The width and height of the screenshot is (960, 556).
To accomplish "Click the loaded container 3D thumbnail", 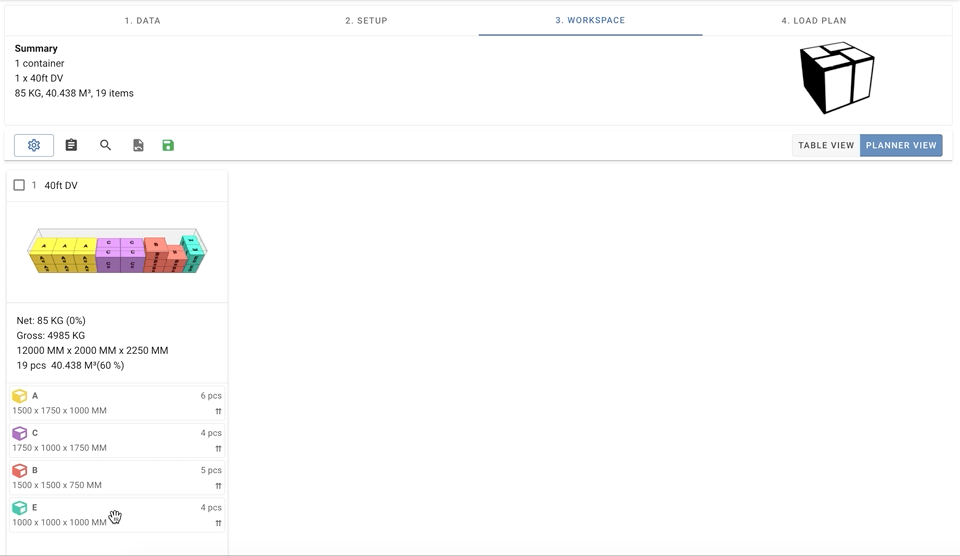I will point(117,251).
